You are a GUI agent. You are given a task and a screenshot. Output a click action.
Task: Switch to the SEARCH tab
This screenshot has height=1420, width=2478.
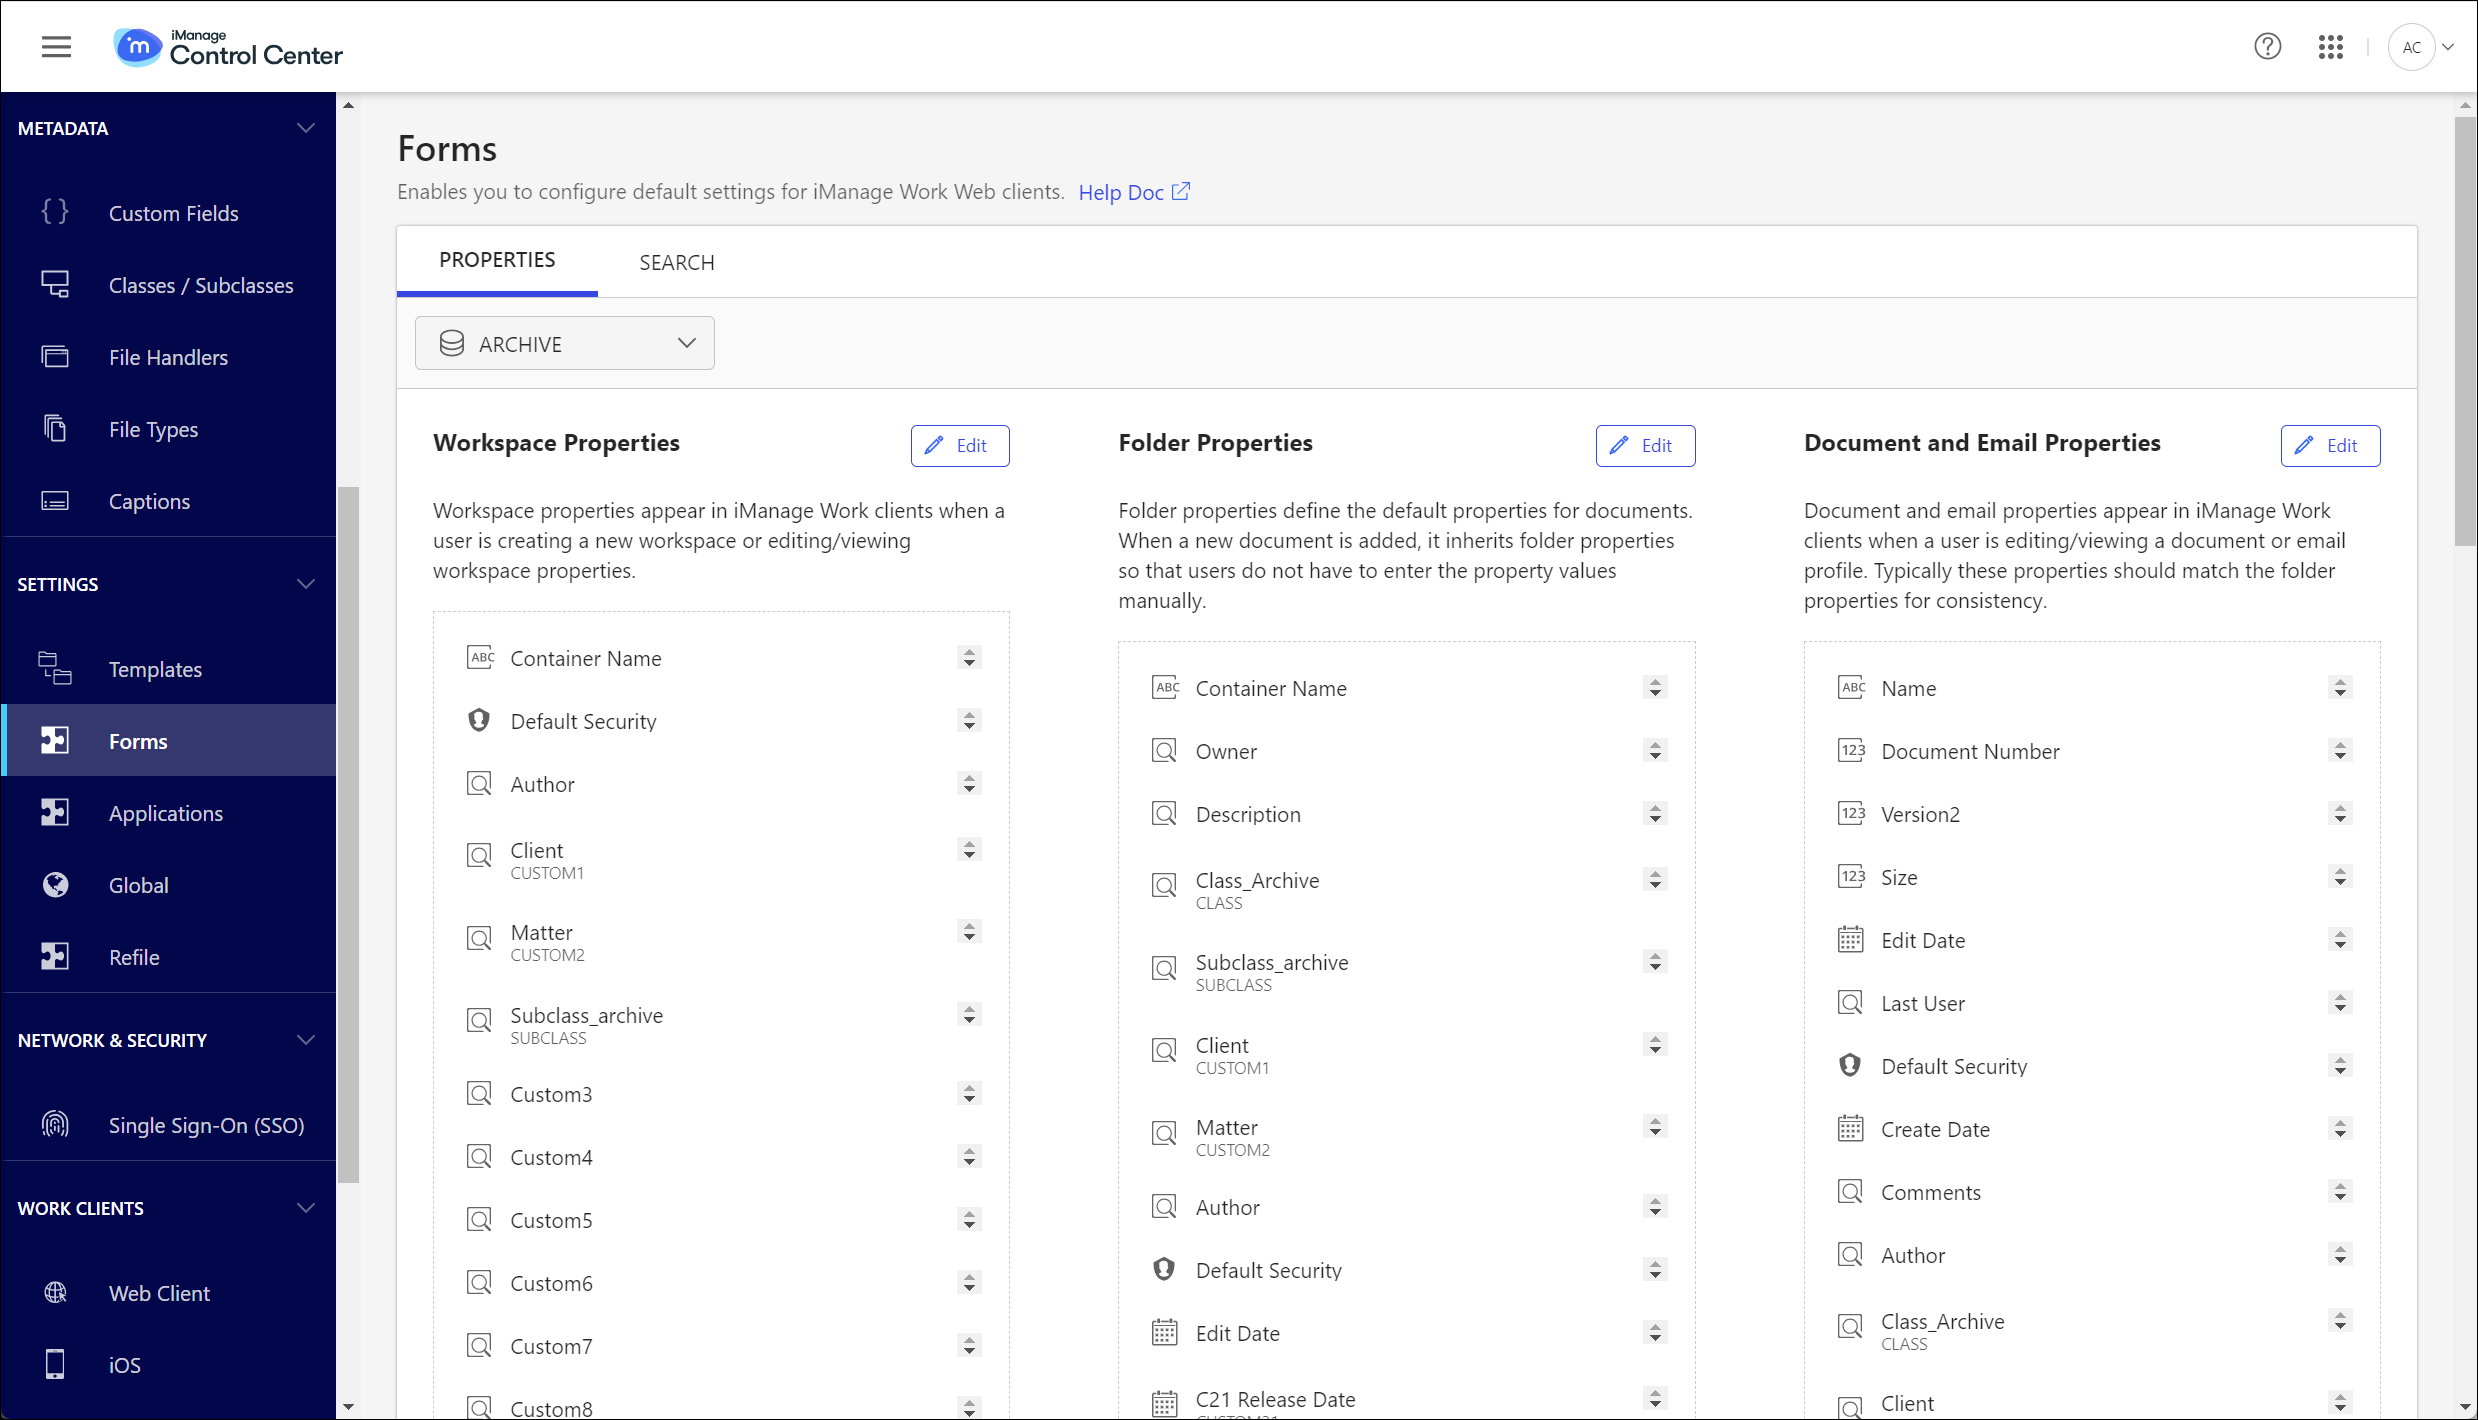[x=676, y=262]
